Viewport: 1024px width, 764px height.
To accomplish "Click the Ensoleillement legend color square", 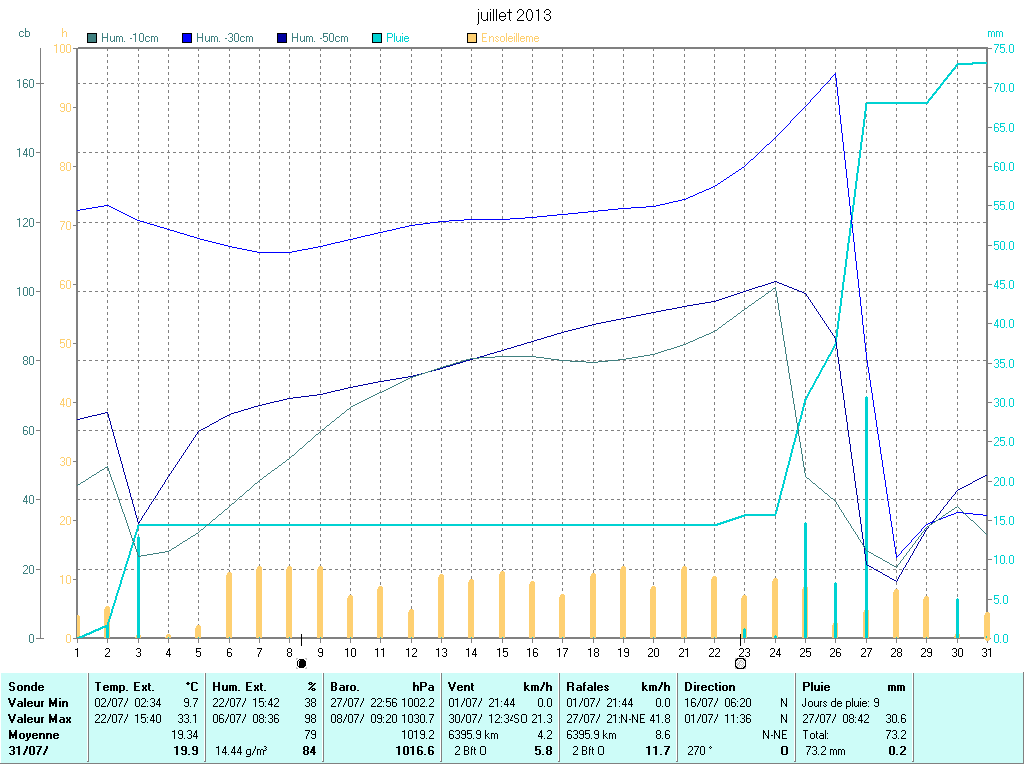I will (x=472, y=38).
